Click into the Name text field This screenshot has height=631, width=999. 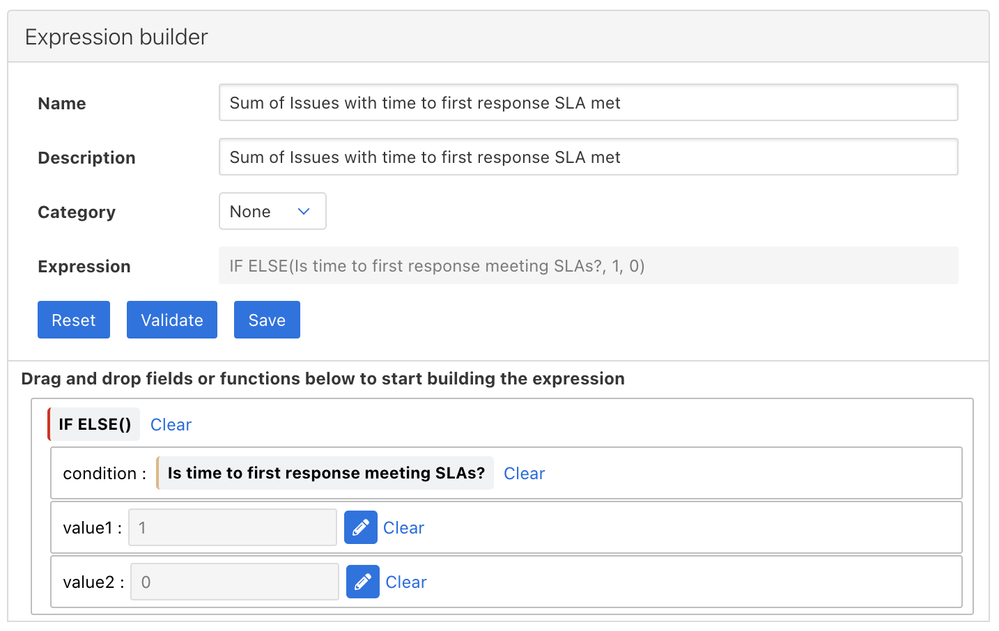coord(587,103)
